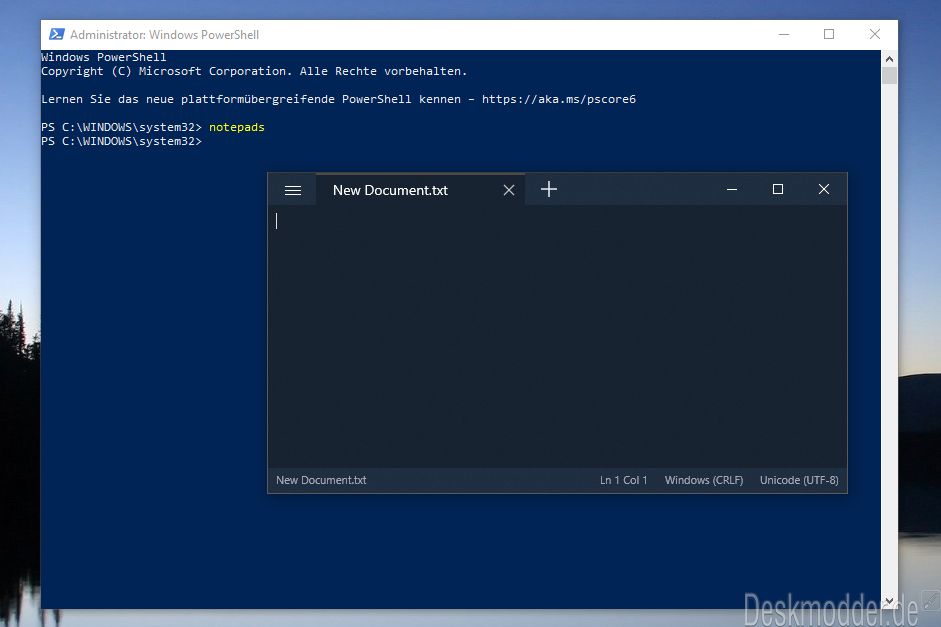The image size is (941, 627).
Task: Maximize the PowerShell window
Action: 829,34
